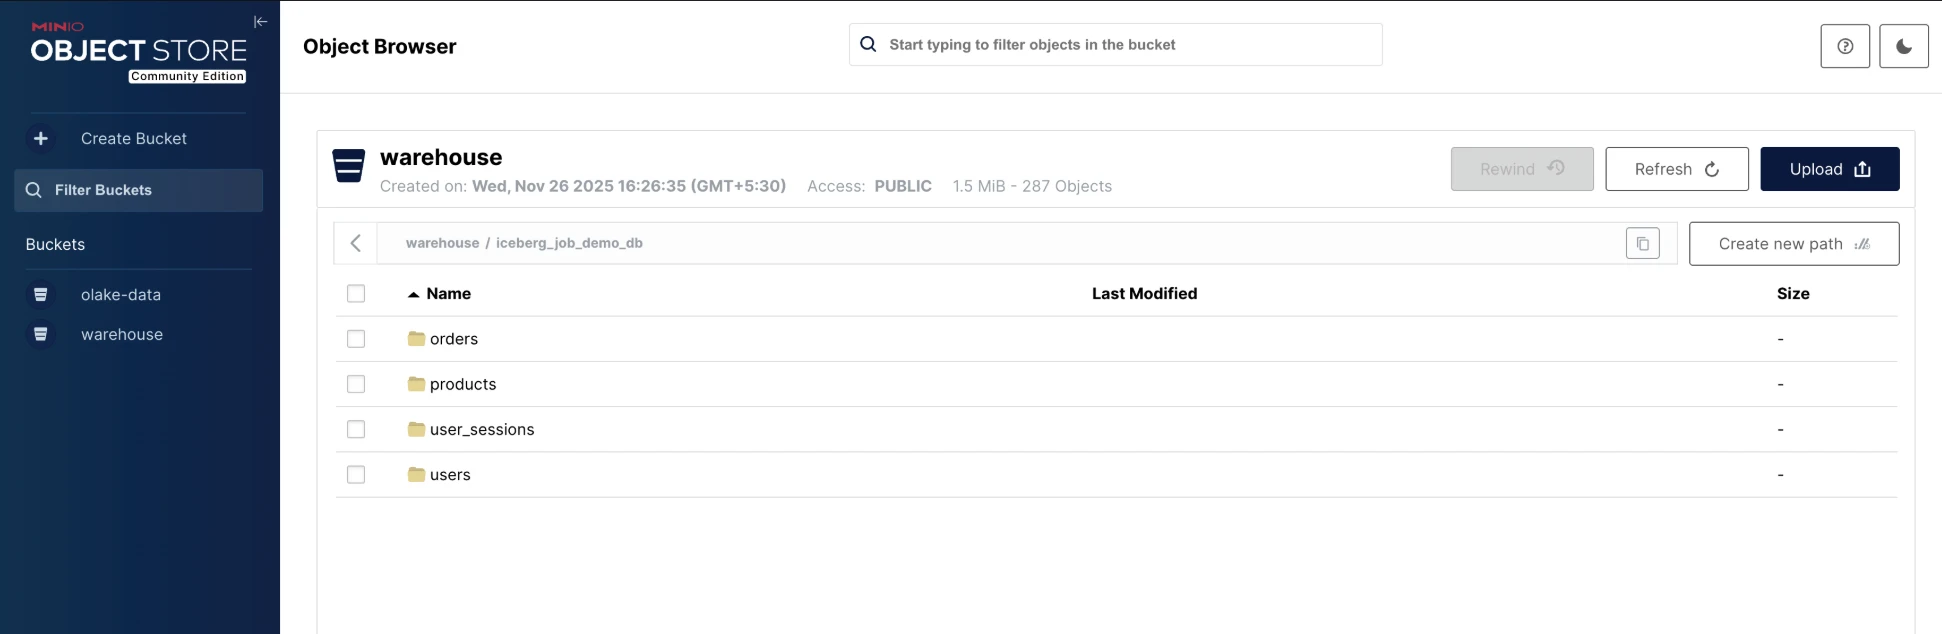Sort objects by Last Modified column
1942x634 pixels.
1143,294
